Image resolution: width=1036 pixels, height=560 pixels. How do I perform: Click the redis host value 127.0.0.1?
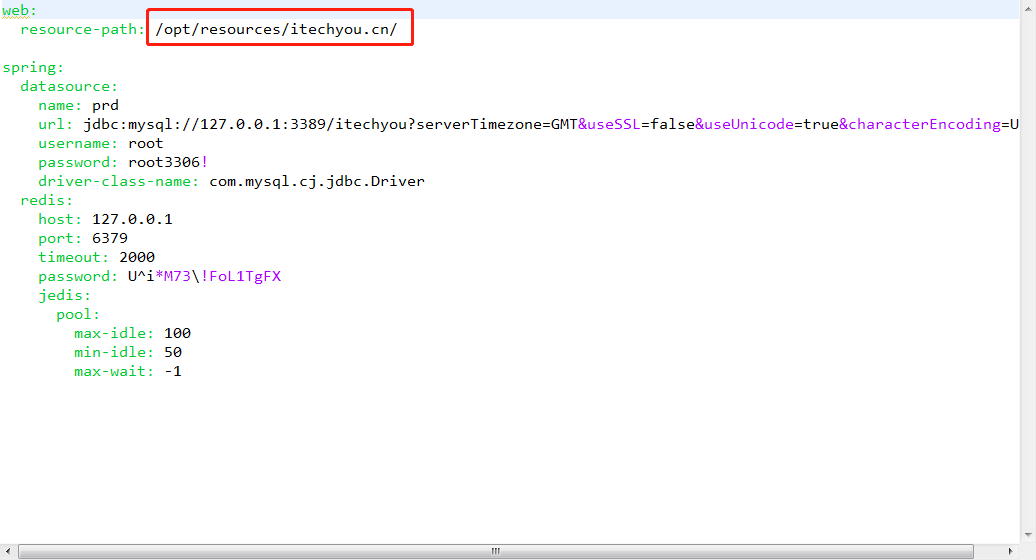point(132,219)
